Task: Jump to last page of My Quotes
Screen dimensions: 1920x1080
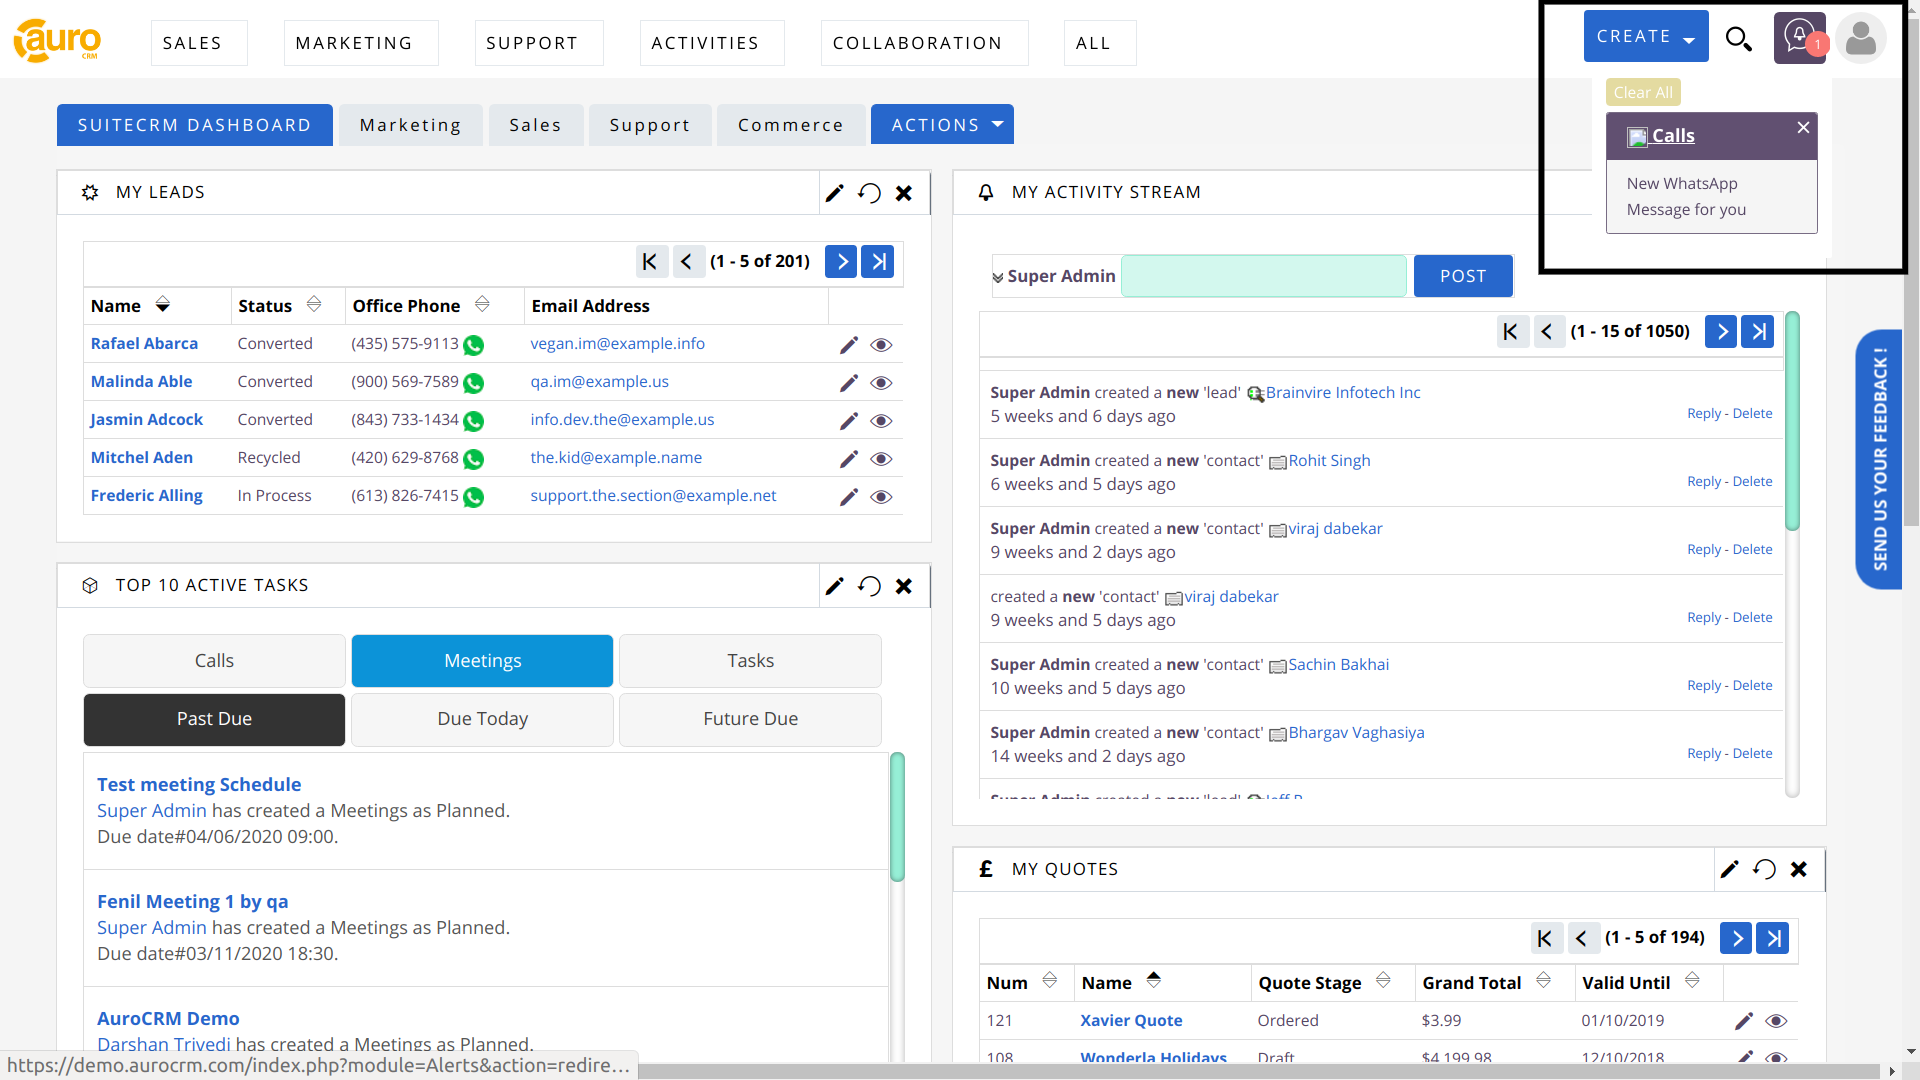Action: [1773, 938]
